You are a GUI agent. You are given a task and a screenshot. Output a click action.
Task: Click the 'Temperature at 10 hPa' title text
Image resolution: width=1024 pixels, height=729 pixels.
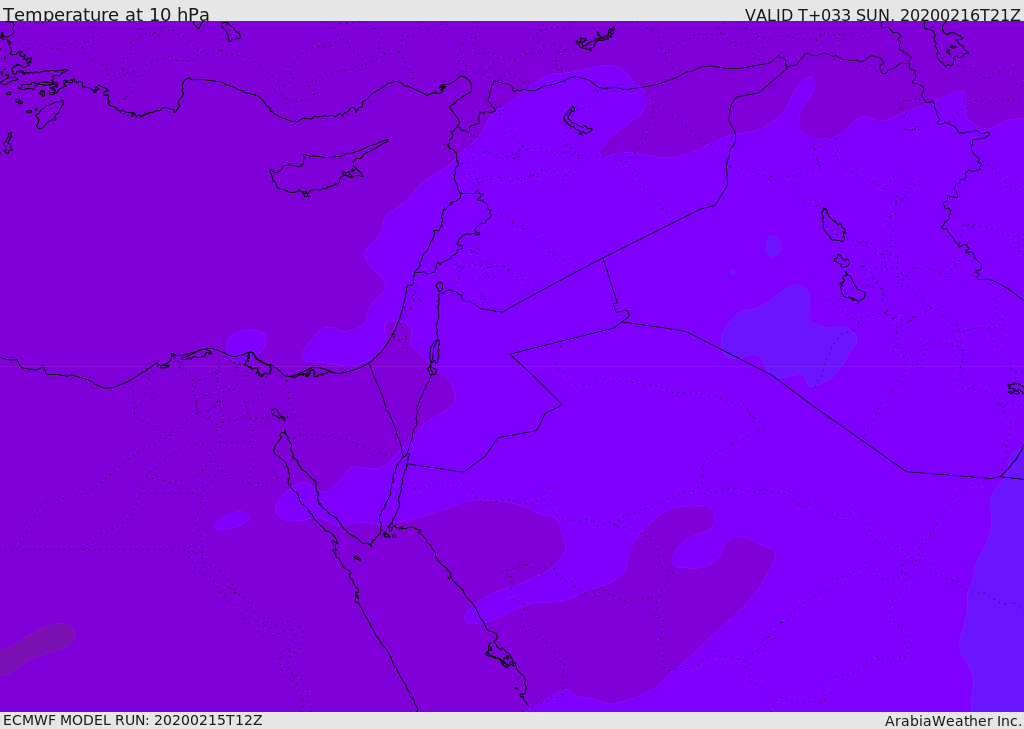pyautogui.click(x=106, y=14)
